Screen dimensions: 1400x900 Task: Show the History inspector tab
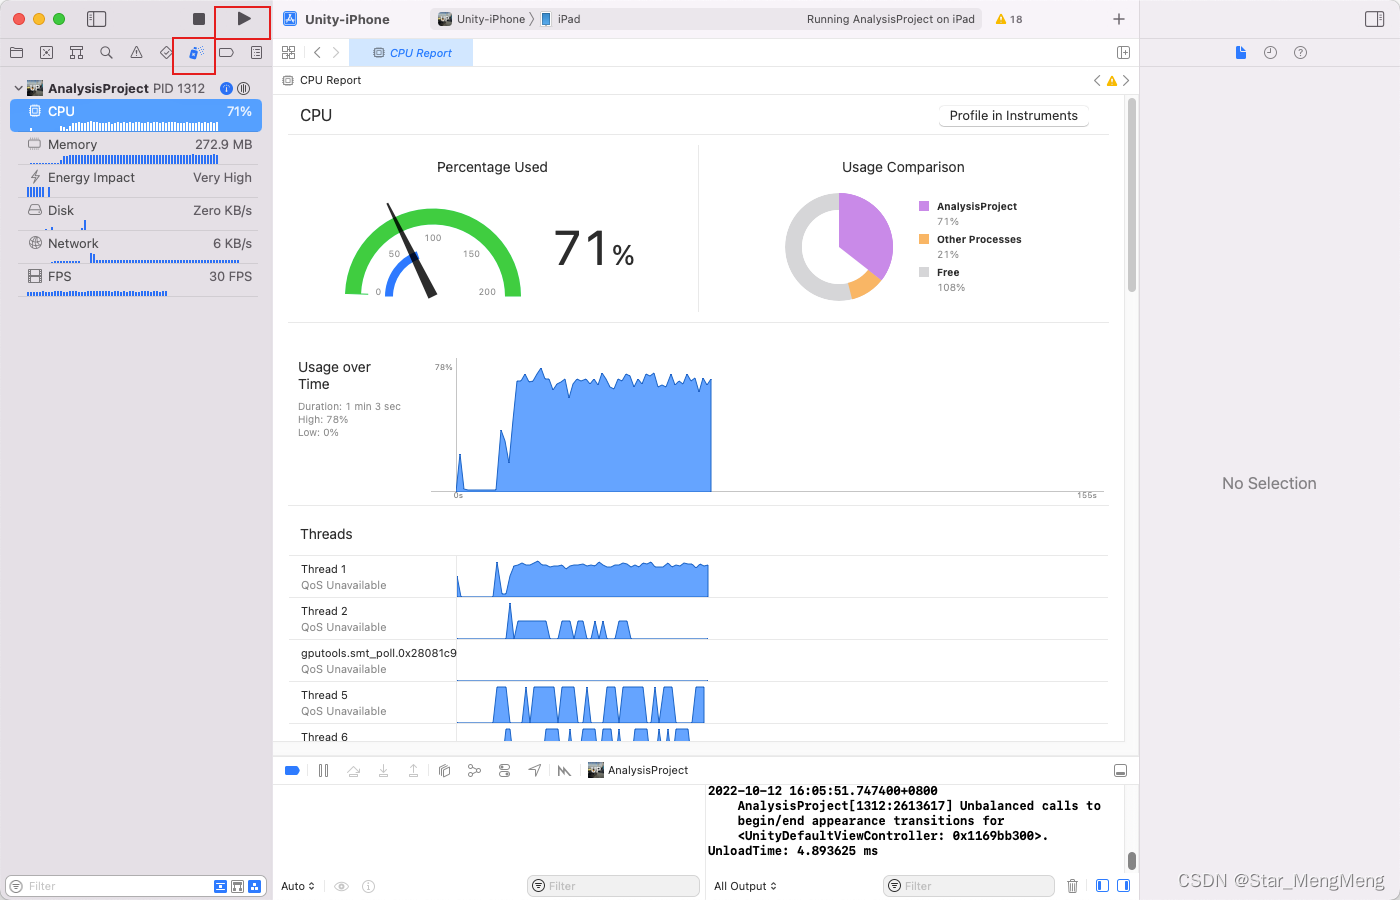[1270, 53]
